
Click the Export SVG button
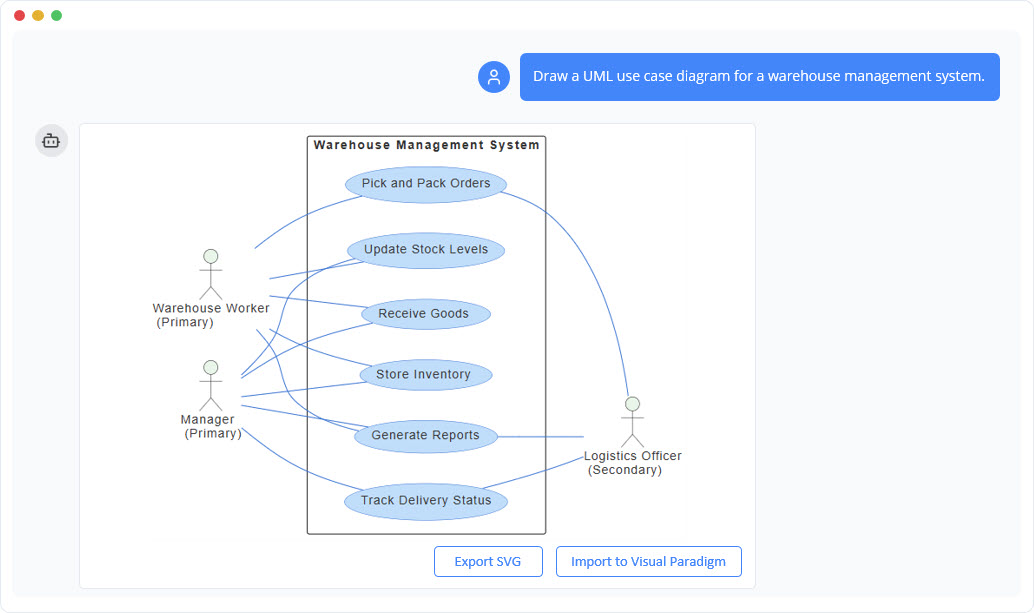(488, 561)
